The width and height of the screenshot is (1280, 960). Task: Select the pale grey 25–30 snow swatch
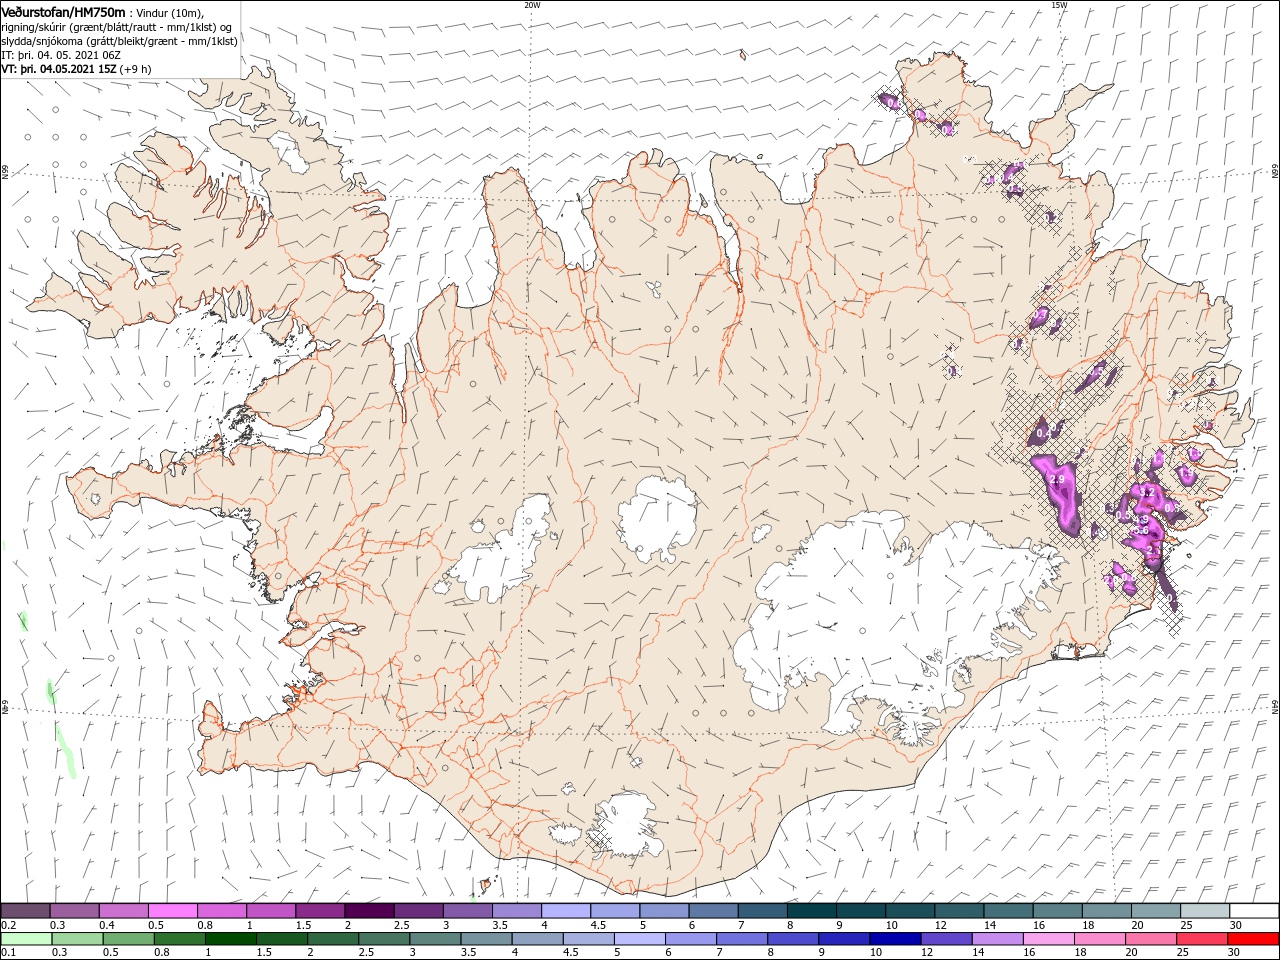[x=1204, y=910]
